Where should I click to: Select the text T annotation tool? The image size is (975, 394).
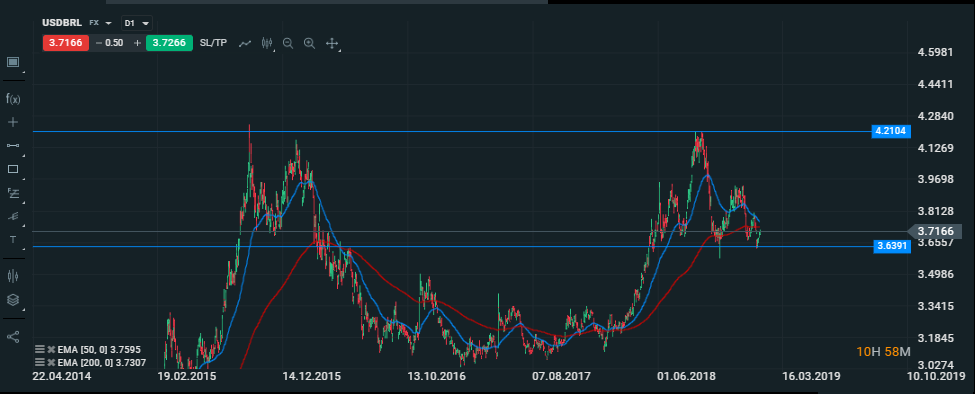click(x=13, y=240)
